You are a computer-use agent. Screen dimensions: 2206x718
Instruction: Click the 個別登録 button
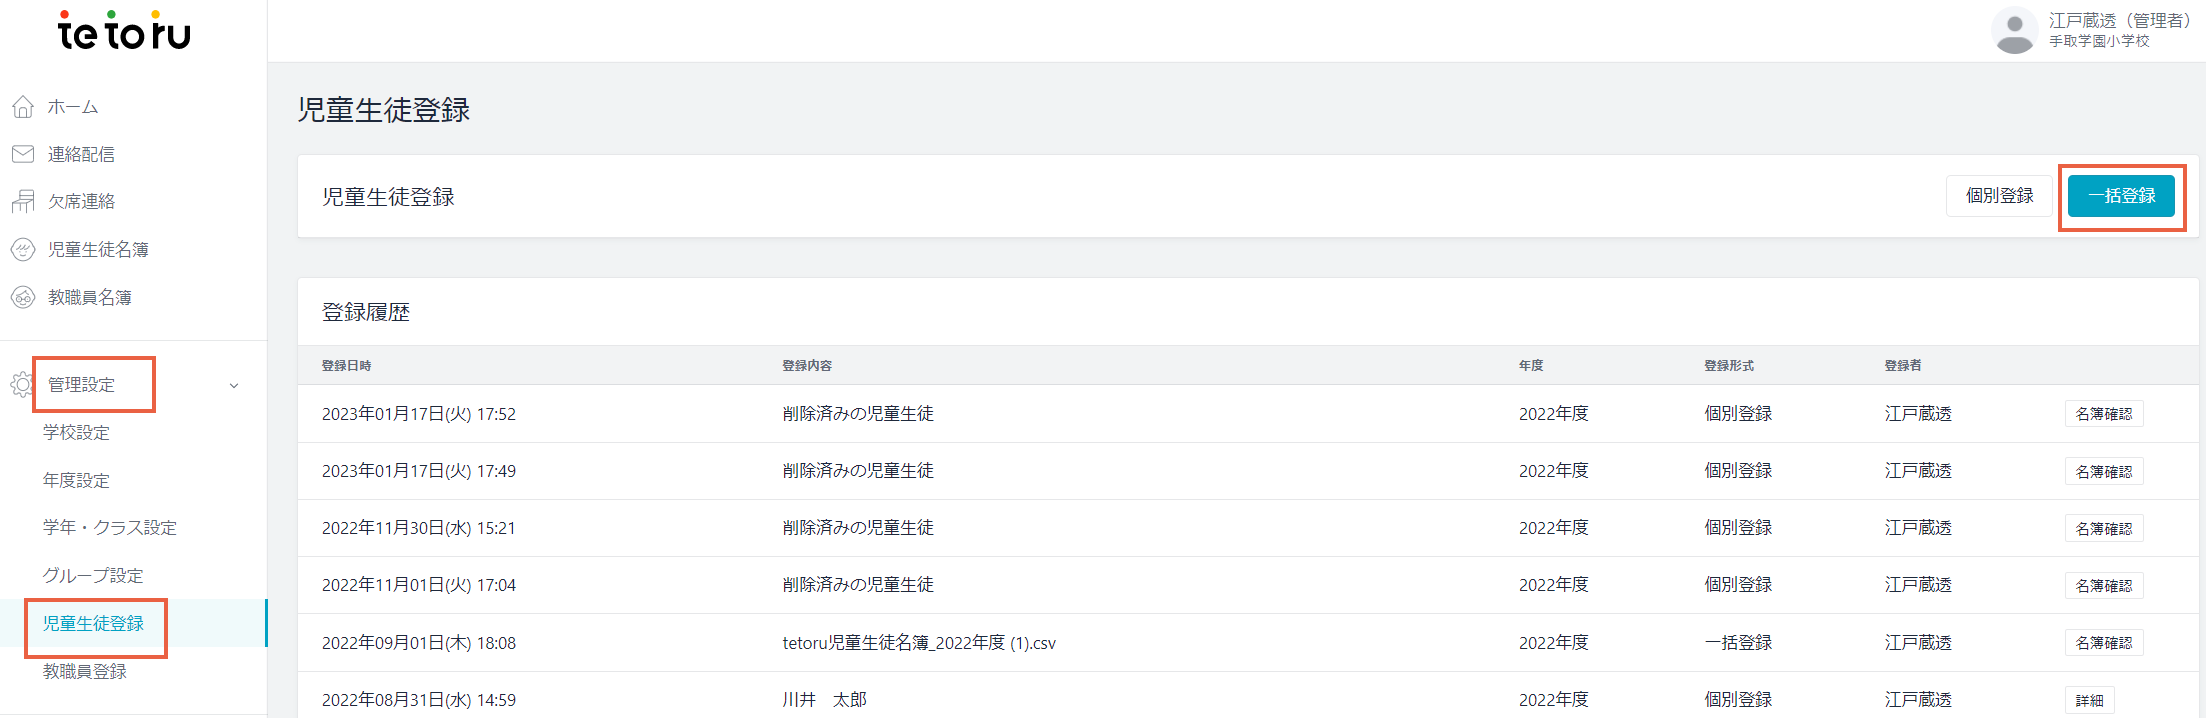pyautogui.click(x=1999, y=196)
